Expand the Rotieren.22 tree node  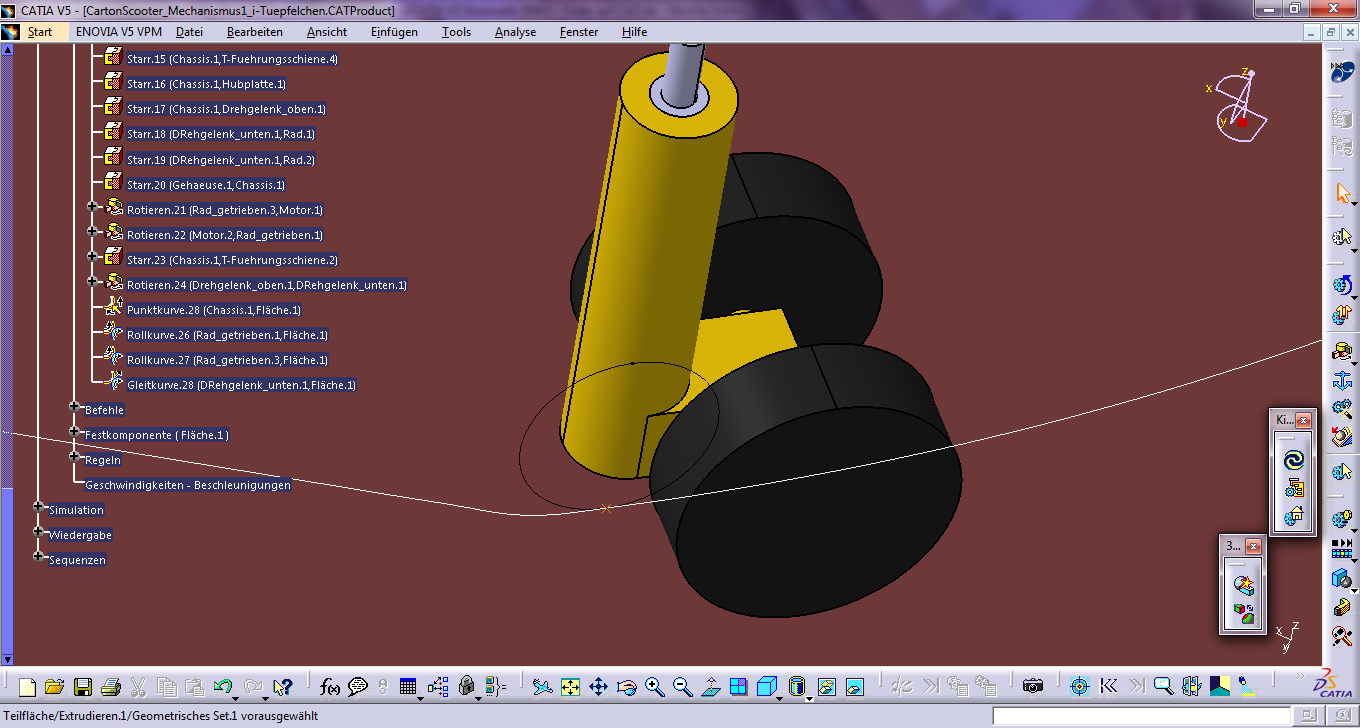pos(92,231)
